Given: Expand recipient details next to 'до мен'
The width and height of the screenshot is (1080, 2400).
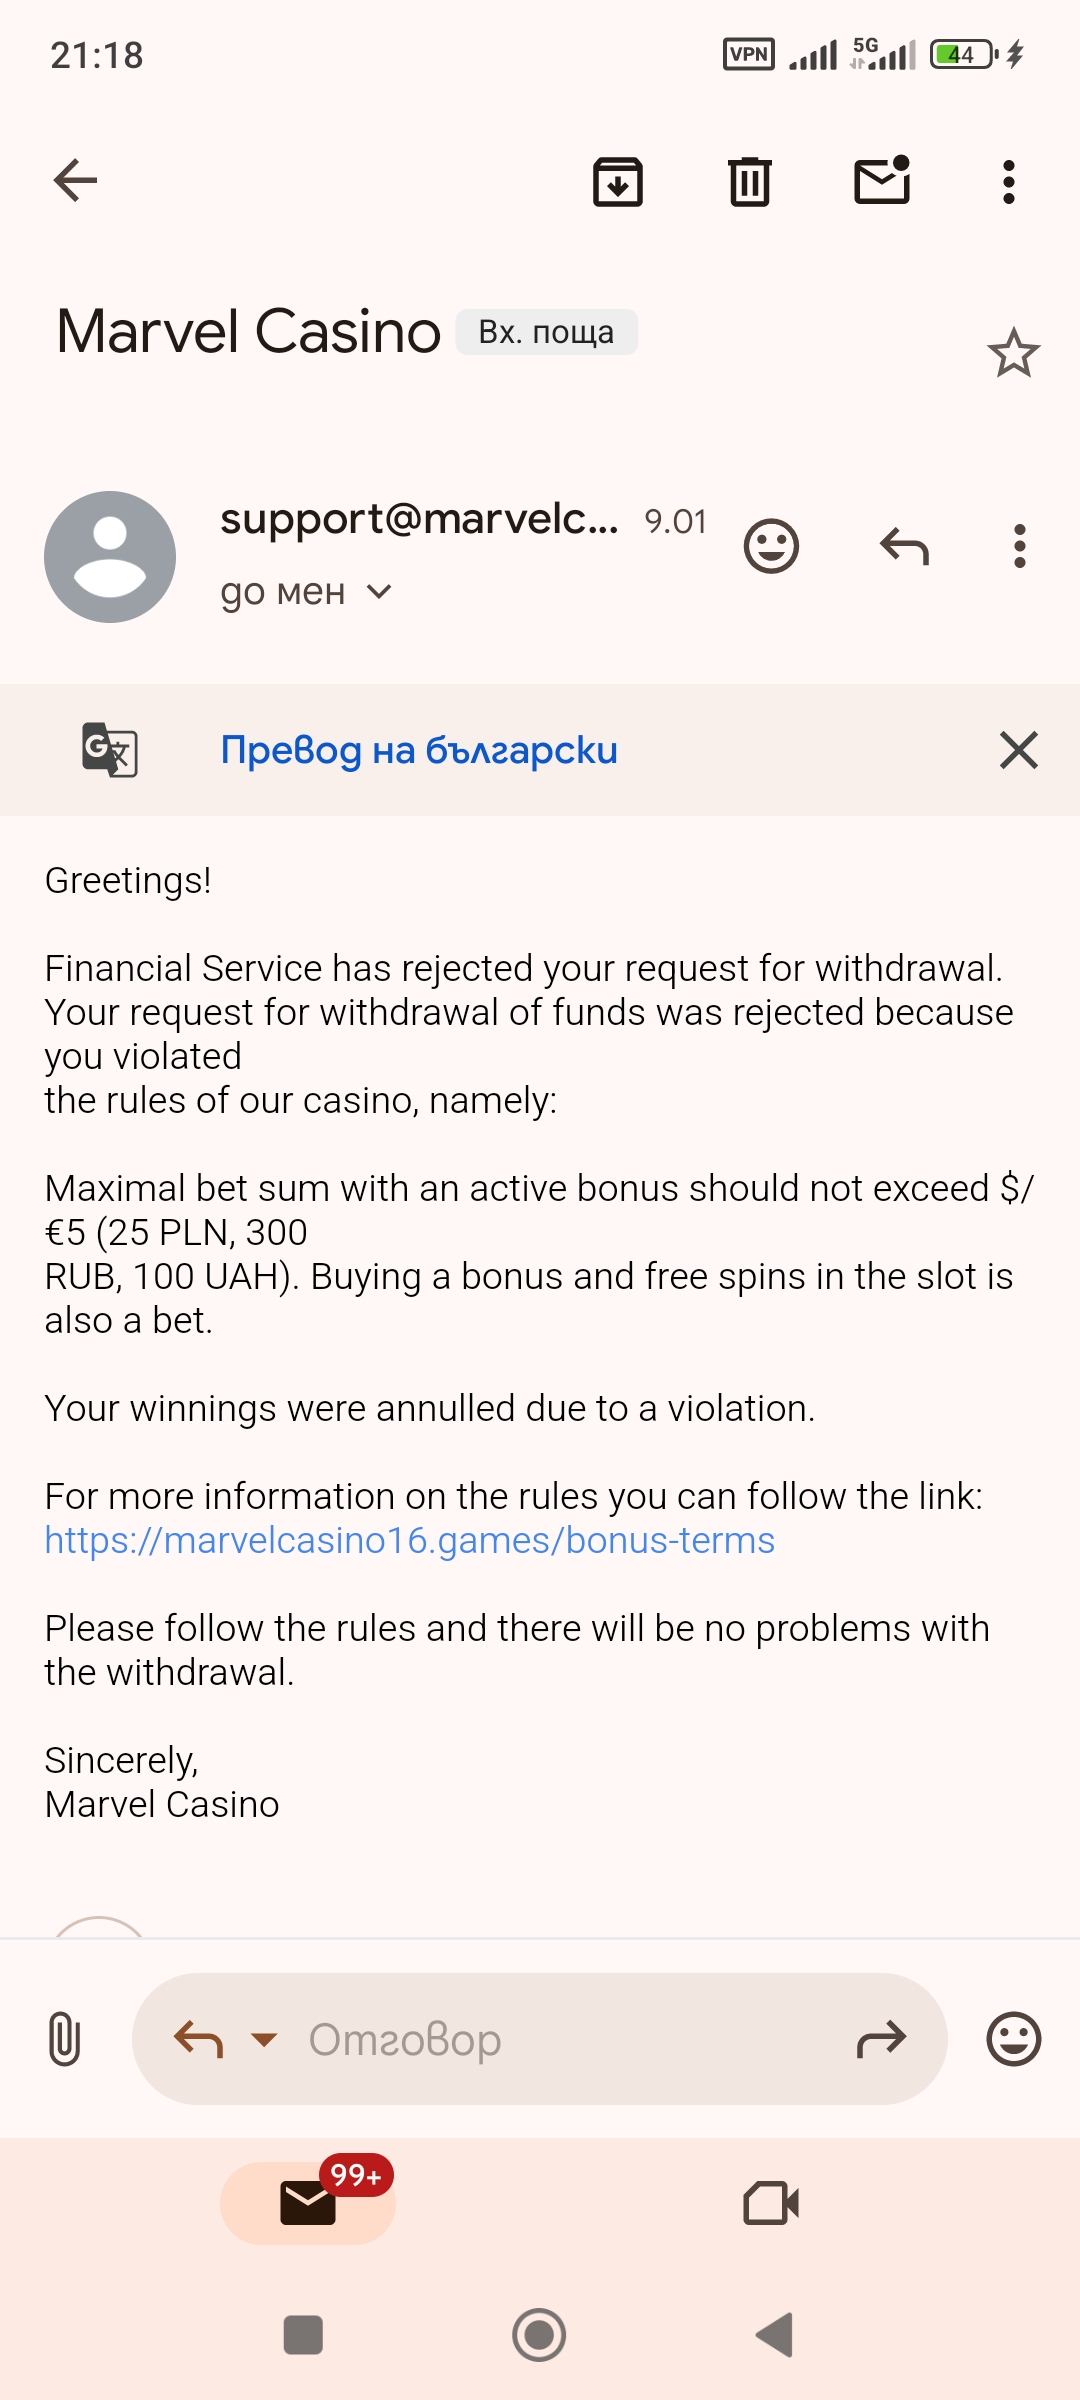Looking at the screenshot, I should [x=379, y=591].
